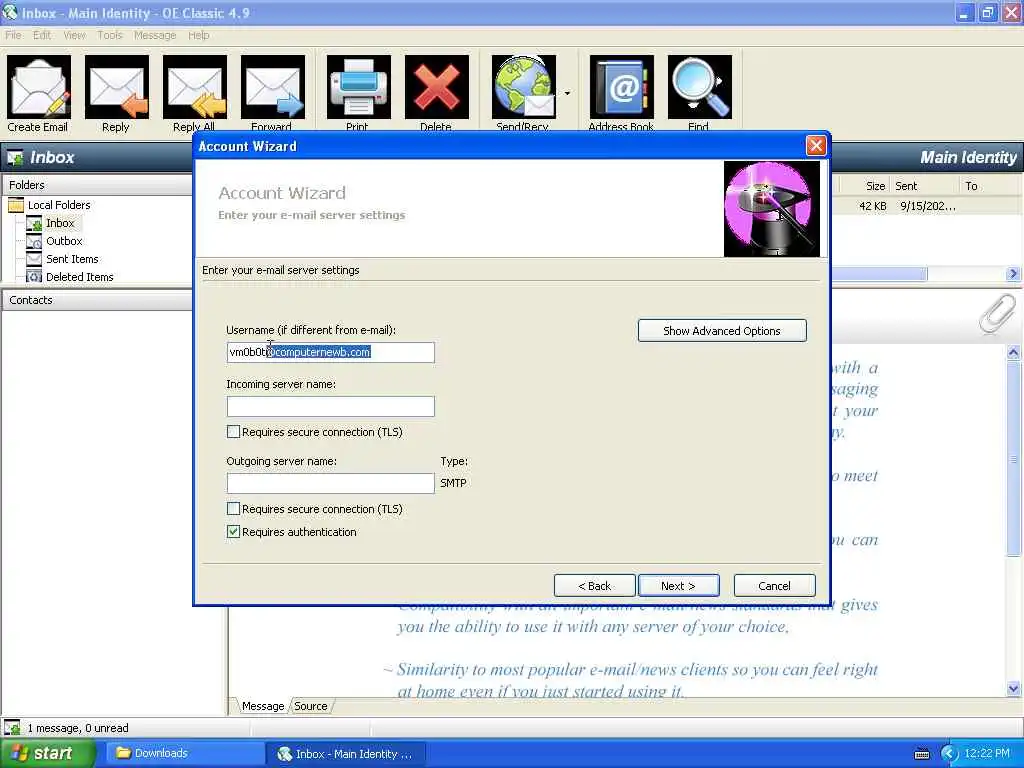1024x768 pixels.
Task: Click the Find magnifier icon
Action: pos(699,88)
